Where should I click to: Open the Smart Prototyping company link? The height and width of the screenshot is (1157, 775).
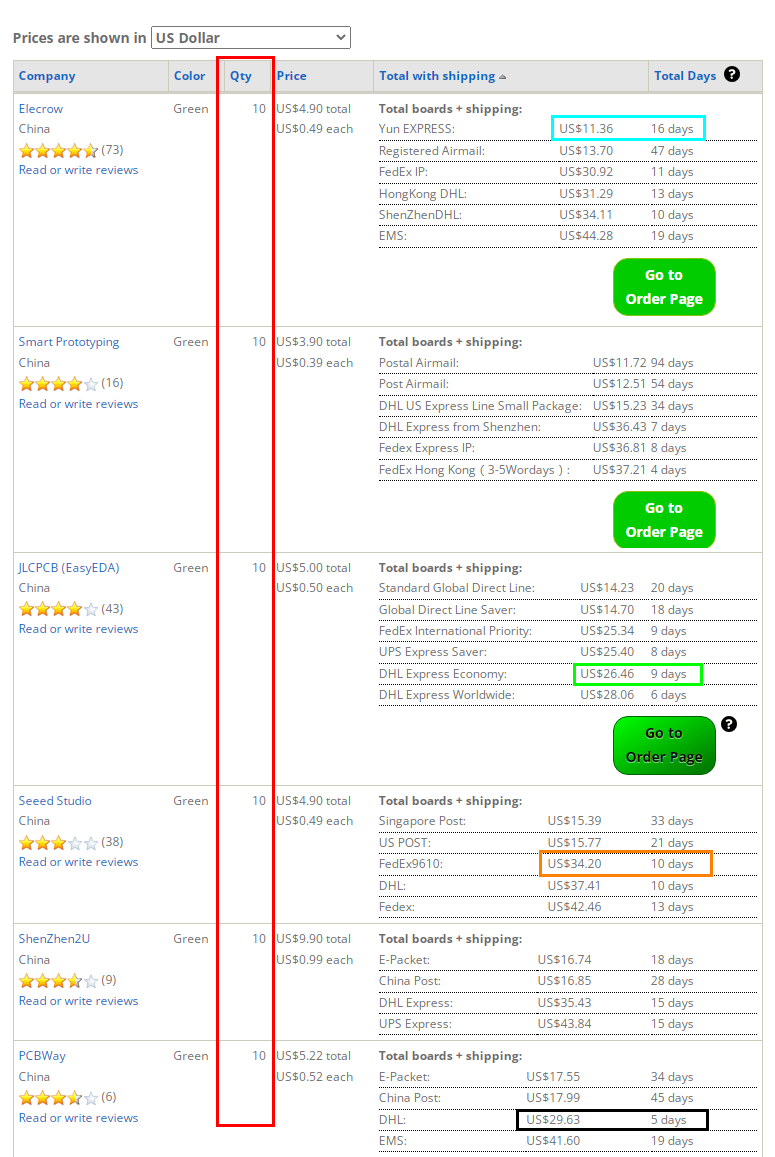pos(69,342)
